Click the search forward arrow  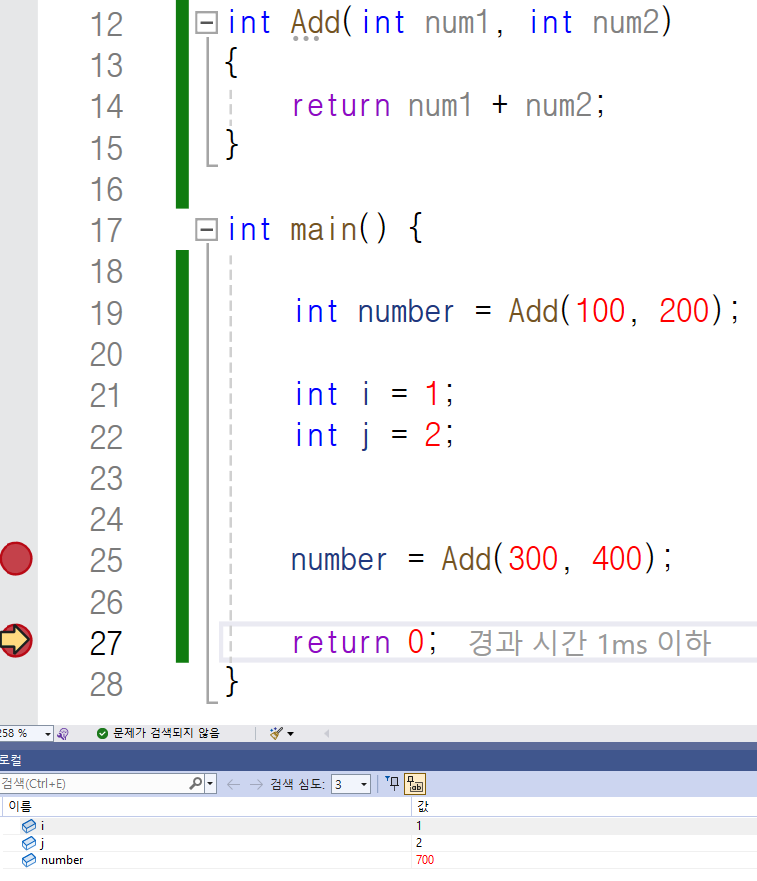[x=256, y=784]
